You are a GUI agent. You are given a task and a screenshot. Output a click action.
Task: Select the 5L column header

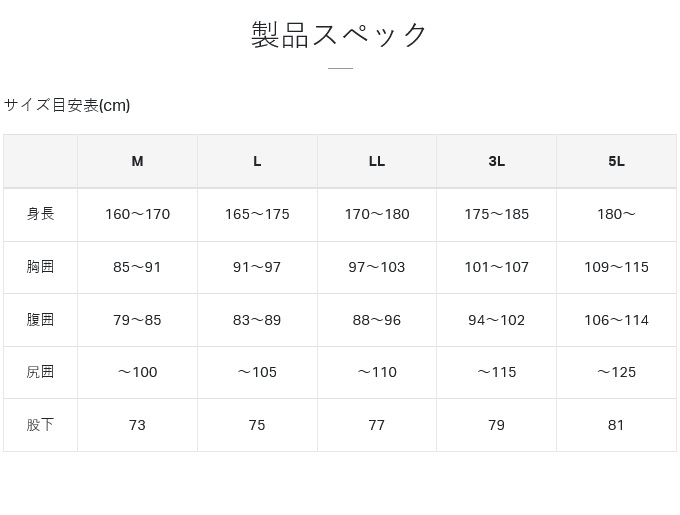616,161
